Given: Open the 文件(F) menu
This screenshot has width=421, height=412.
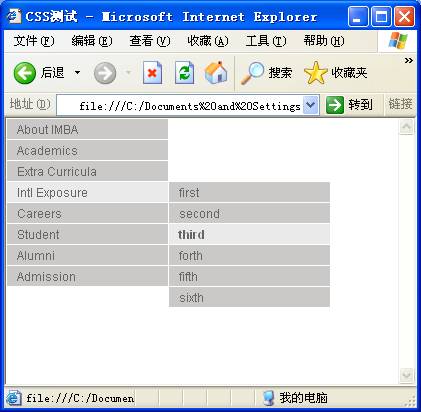Looking at the screenshot, I should click(34, 41).
